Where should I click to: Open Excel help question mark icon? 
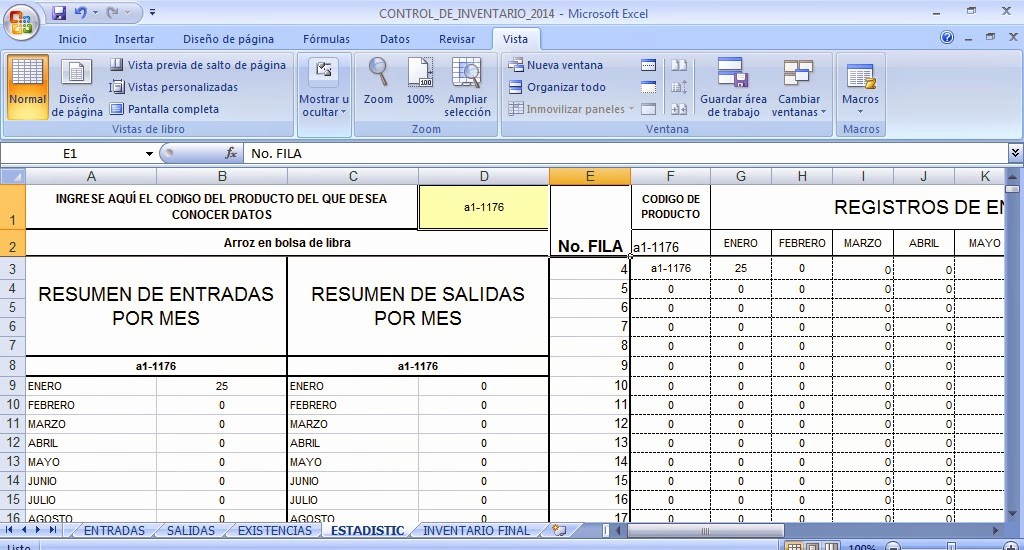coord(947,38)
